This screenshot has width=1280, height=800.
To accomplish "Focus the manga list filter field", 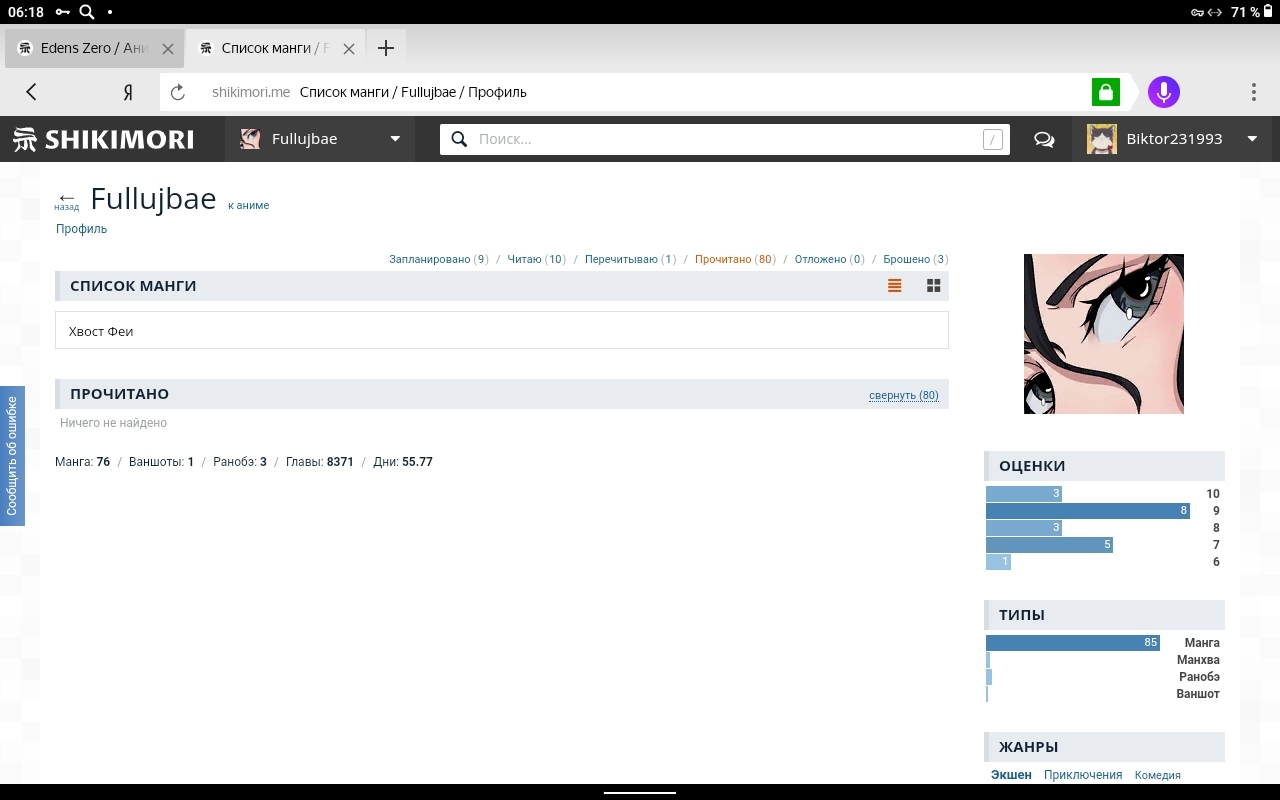I will click(501, 331).
